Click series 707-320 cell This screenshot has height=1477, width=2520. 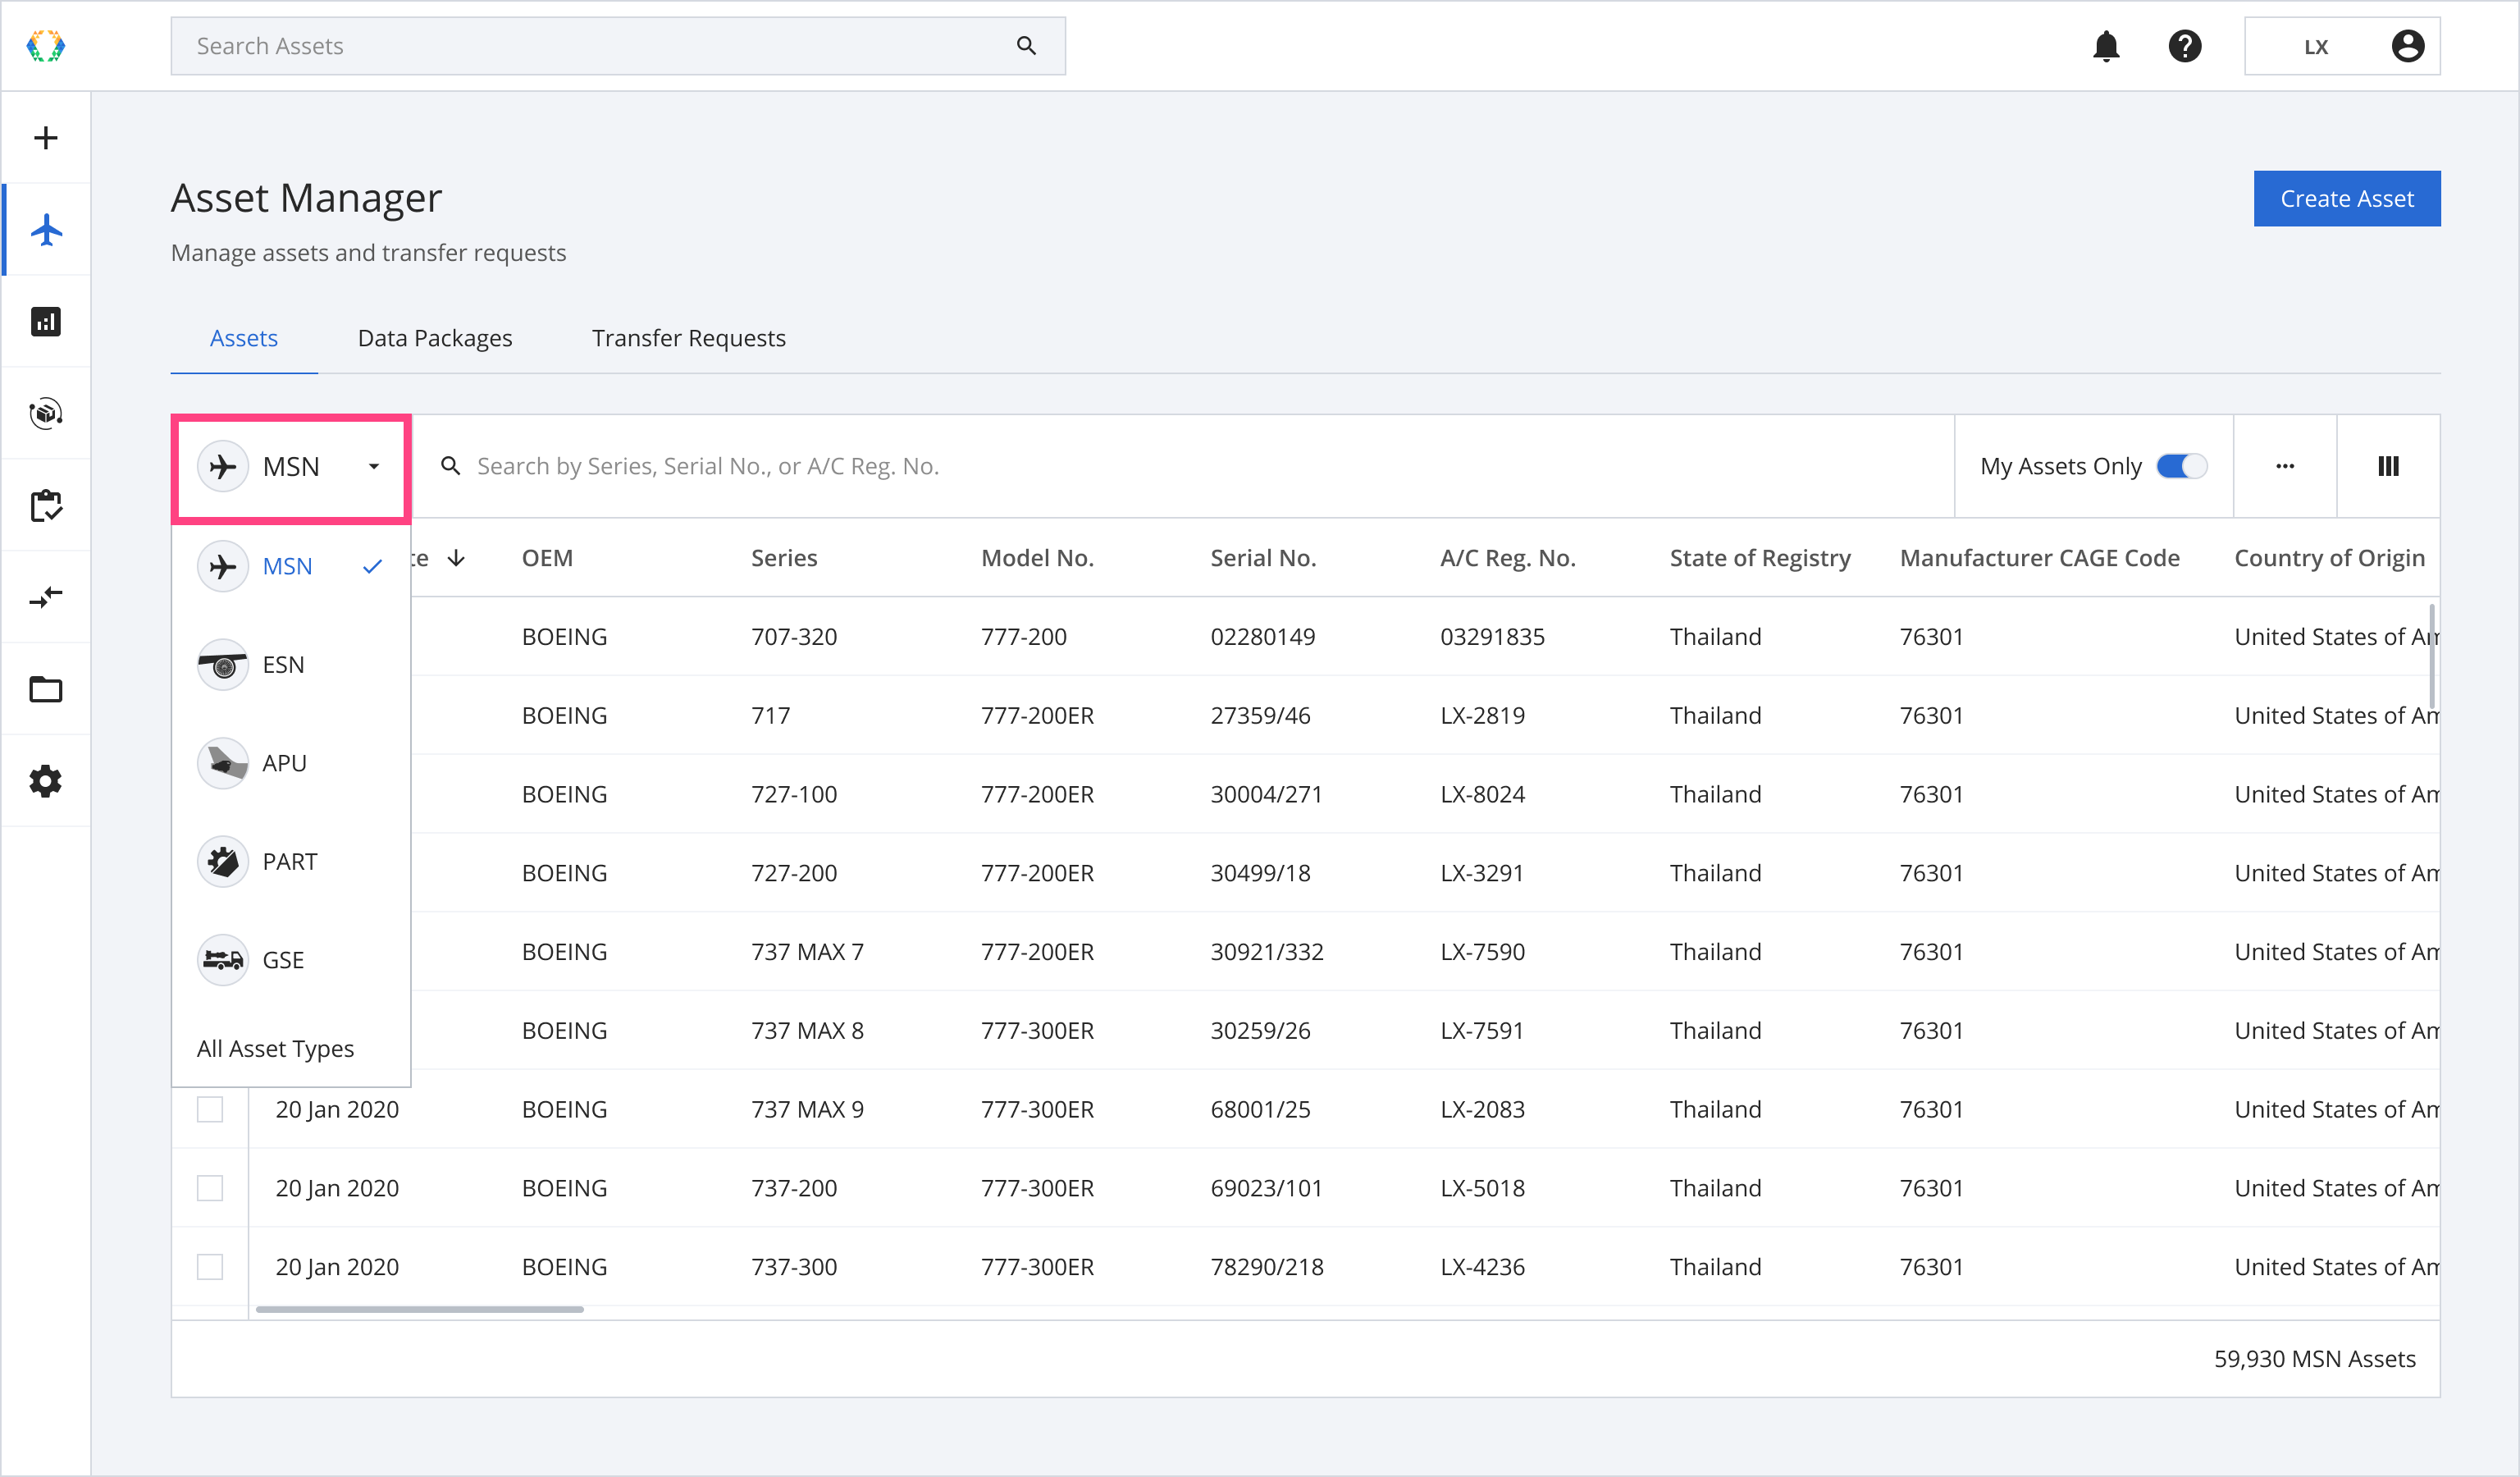tap(794, 637)
